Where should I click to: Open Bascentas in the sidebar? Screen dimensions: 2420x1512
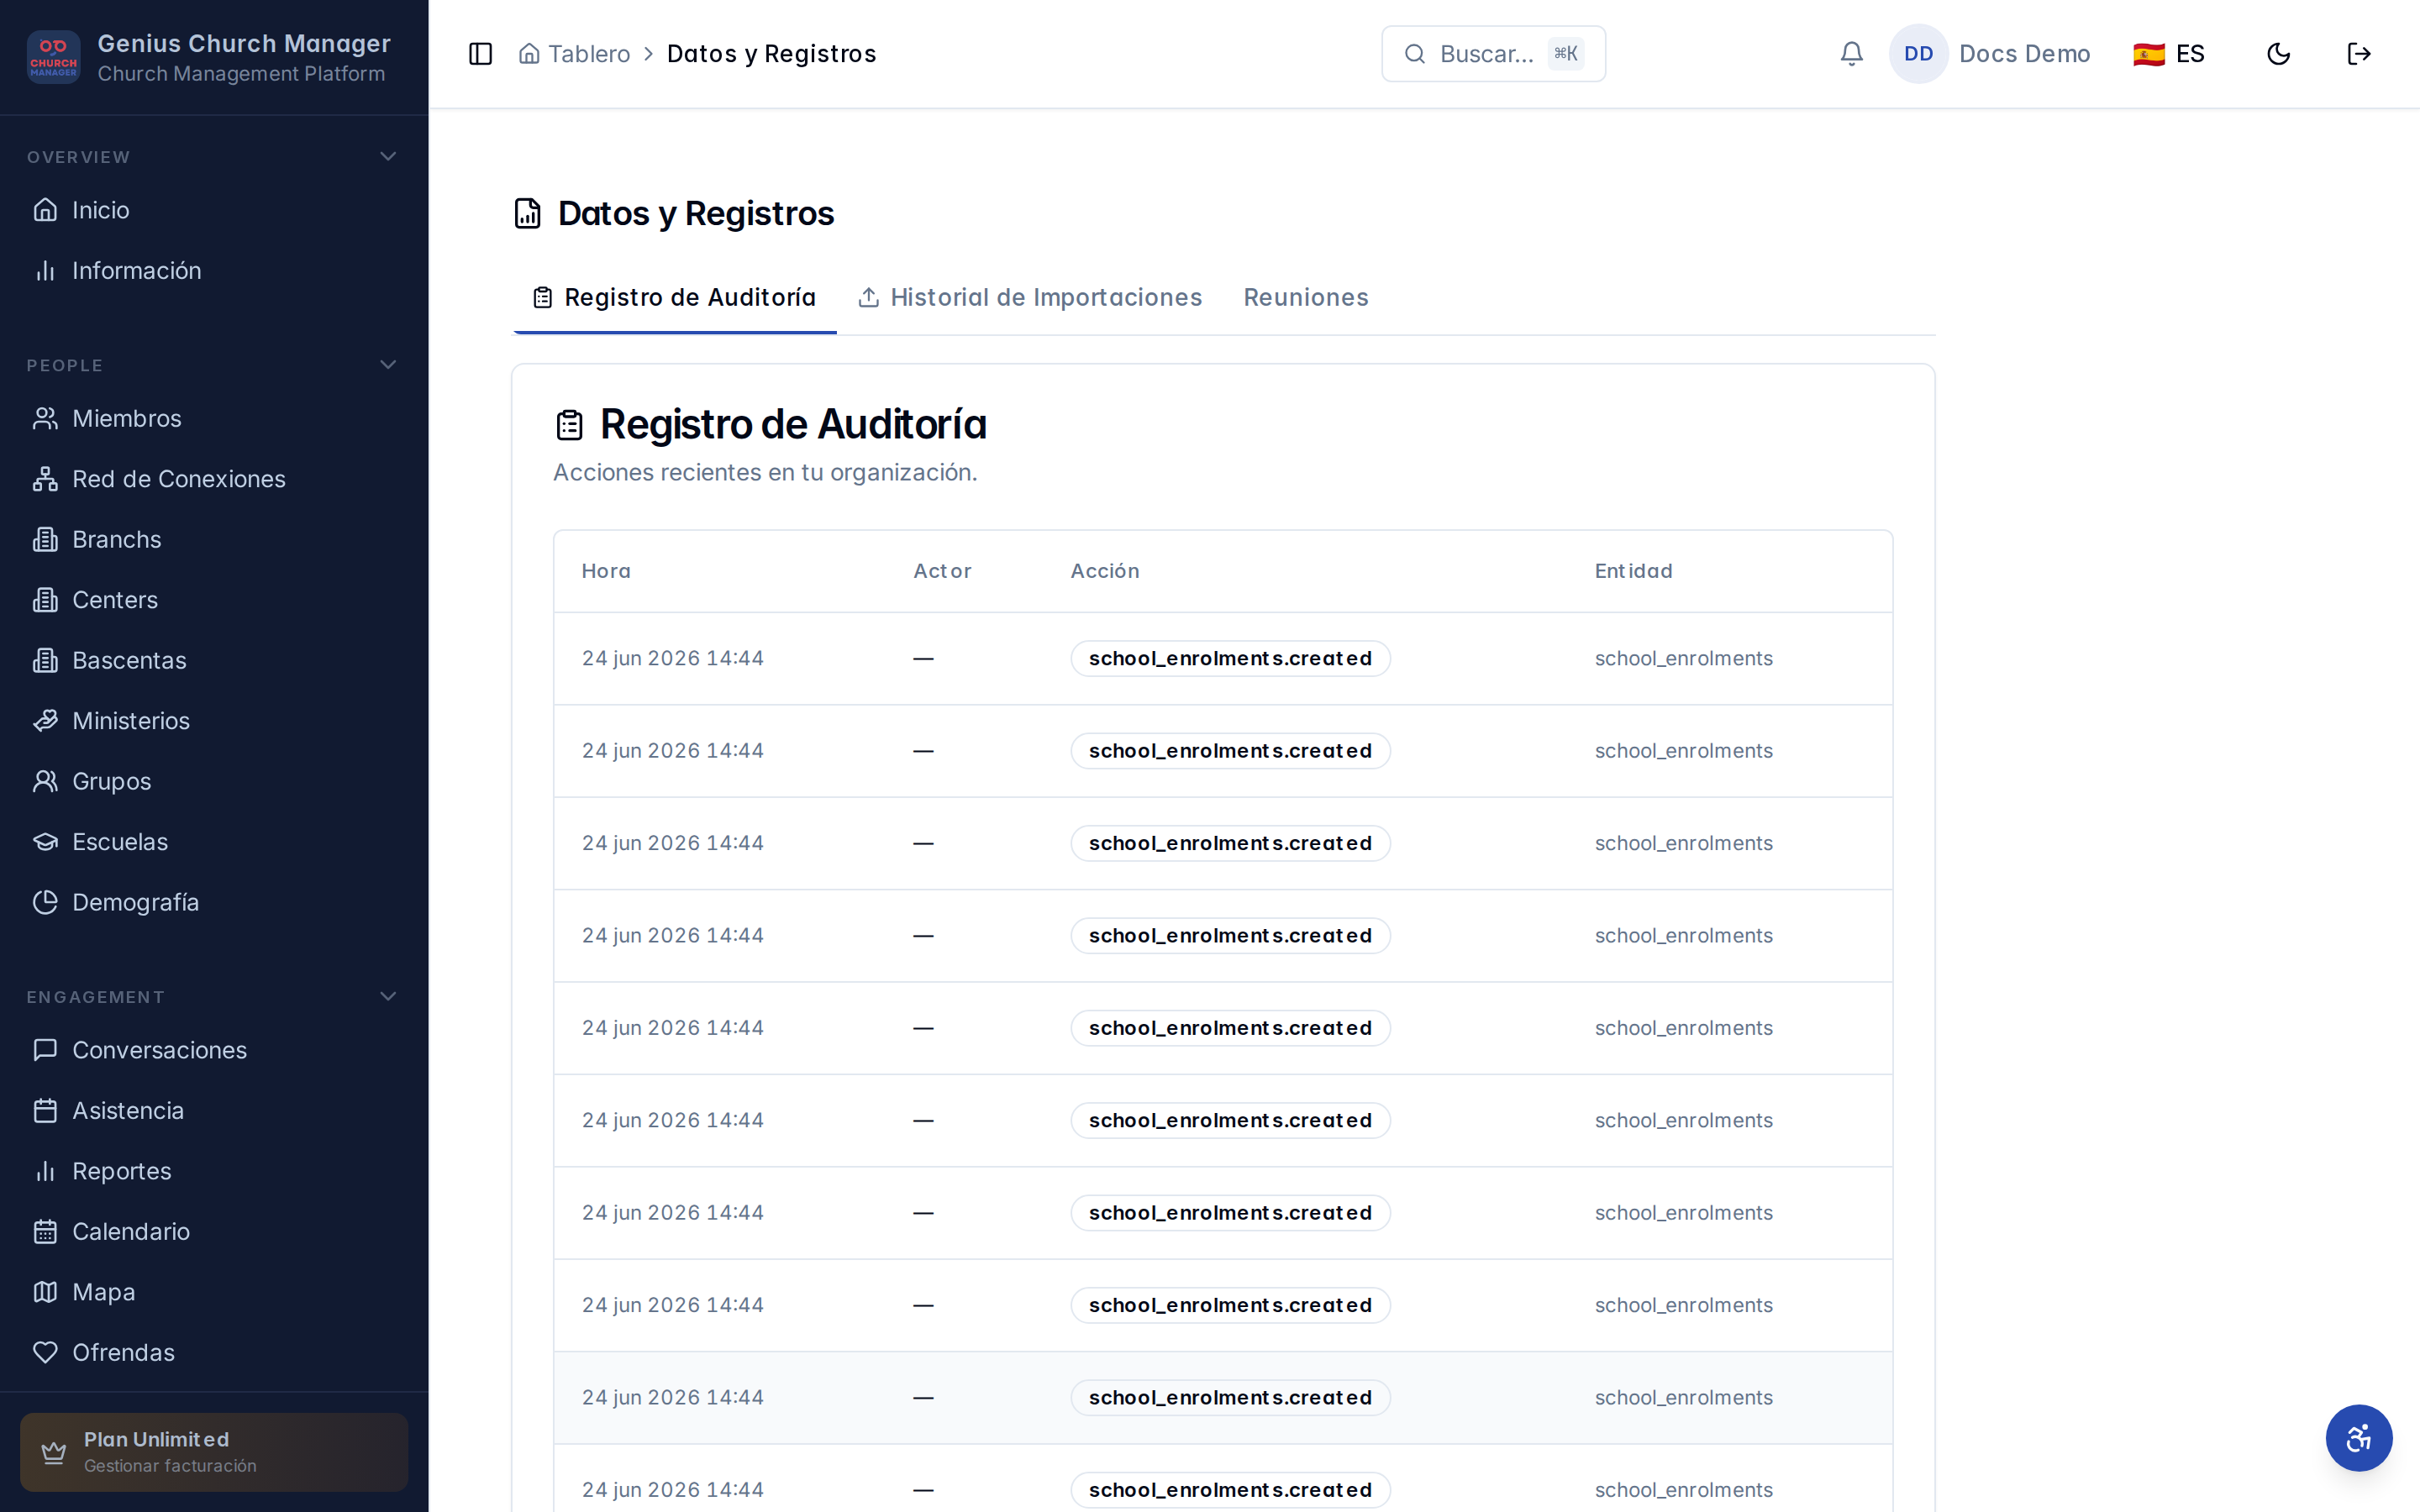214,660
